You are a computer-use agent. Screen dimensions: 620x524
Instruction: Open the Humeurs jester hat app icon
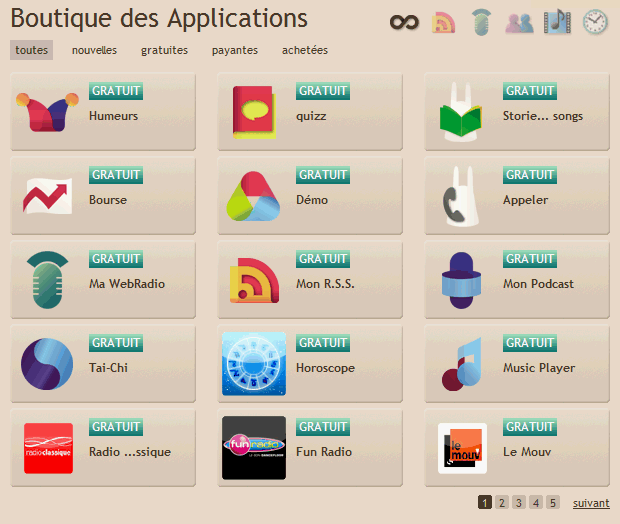[x=47, y=112]
